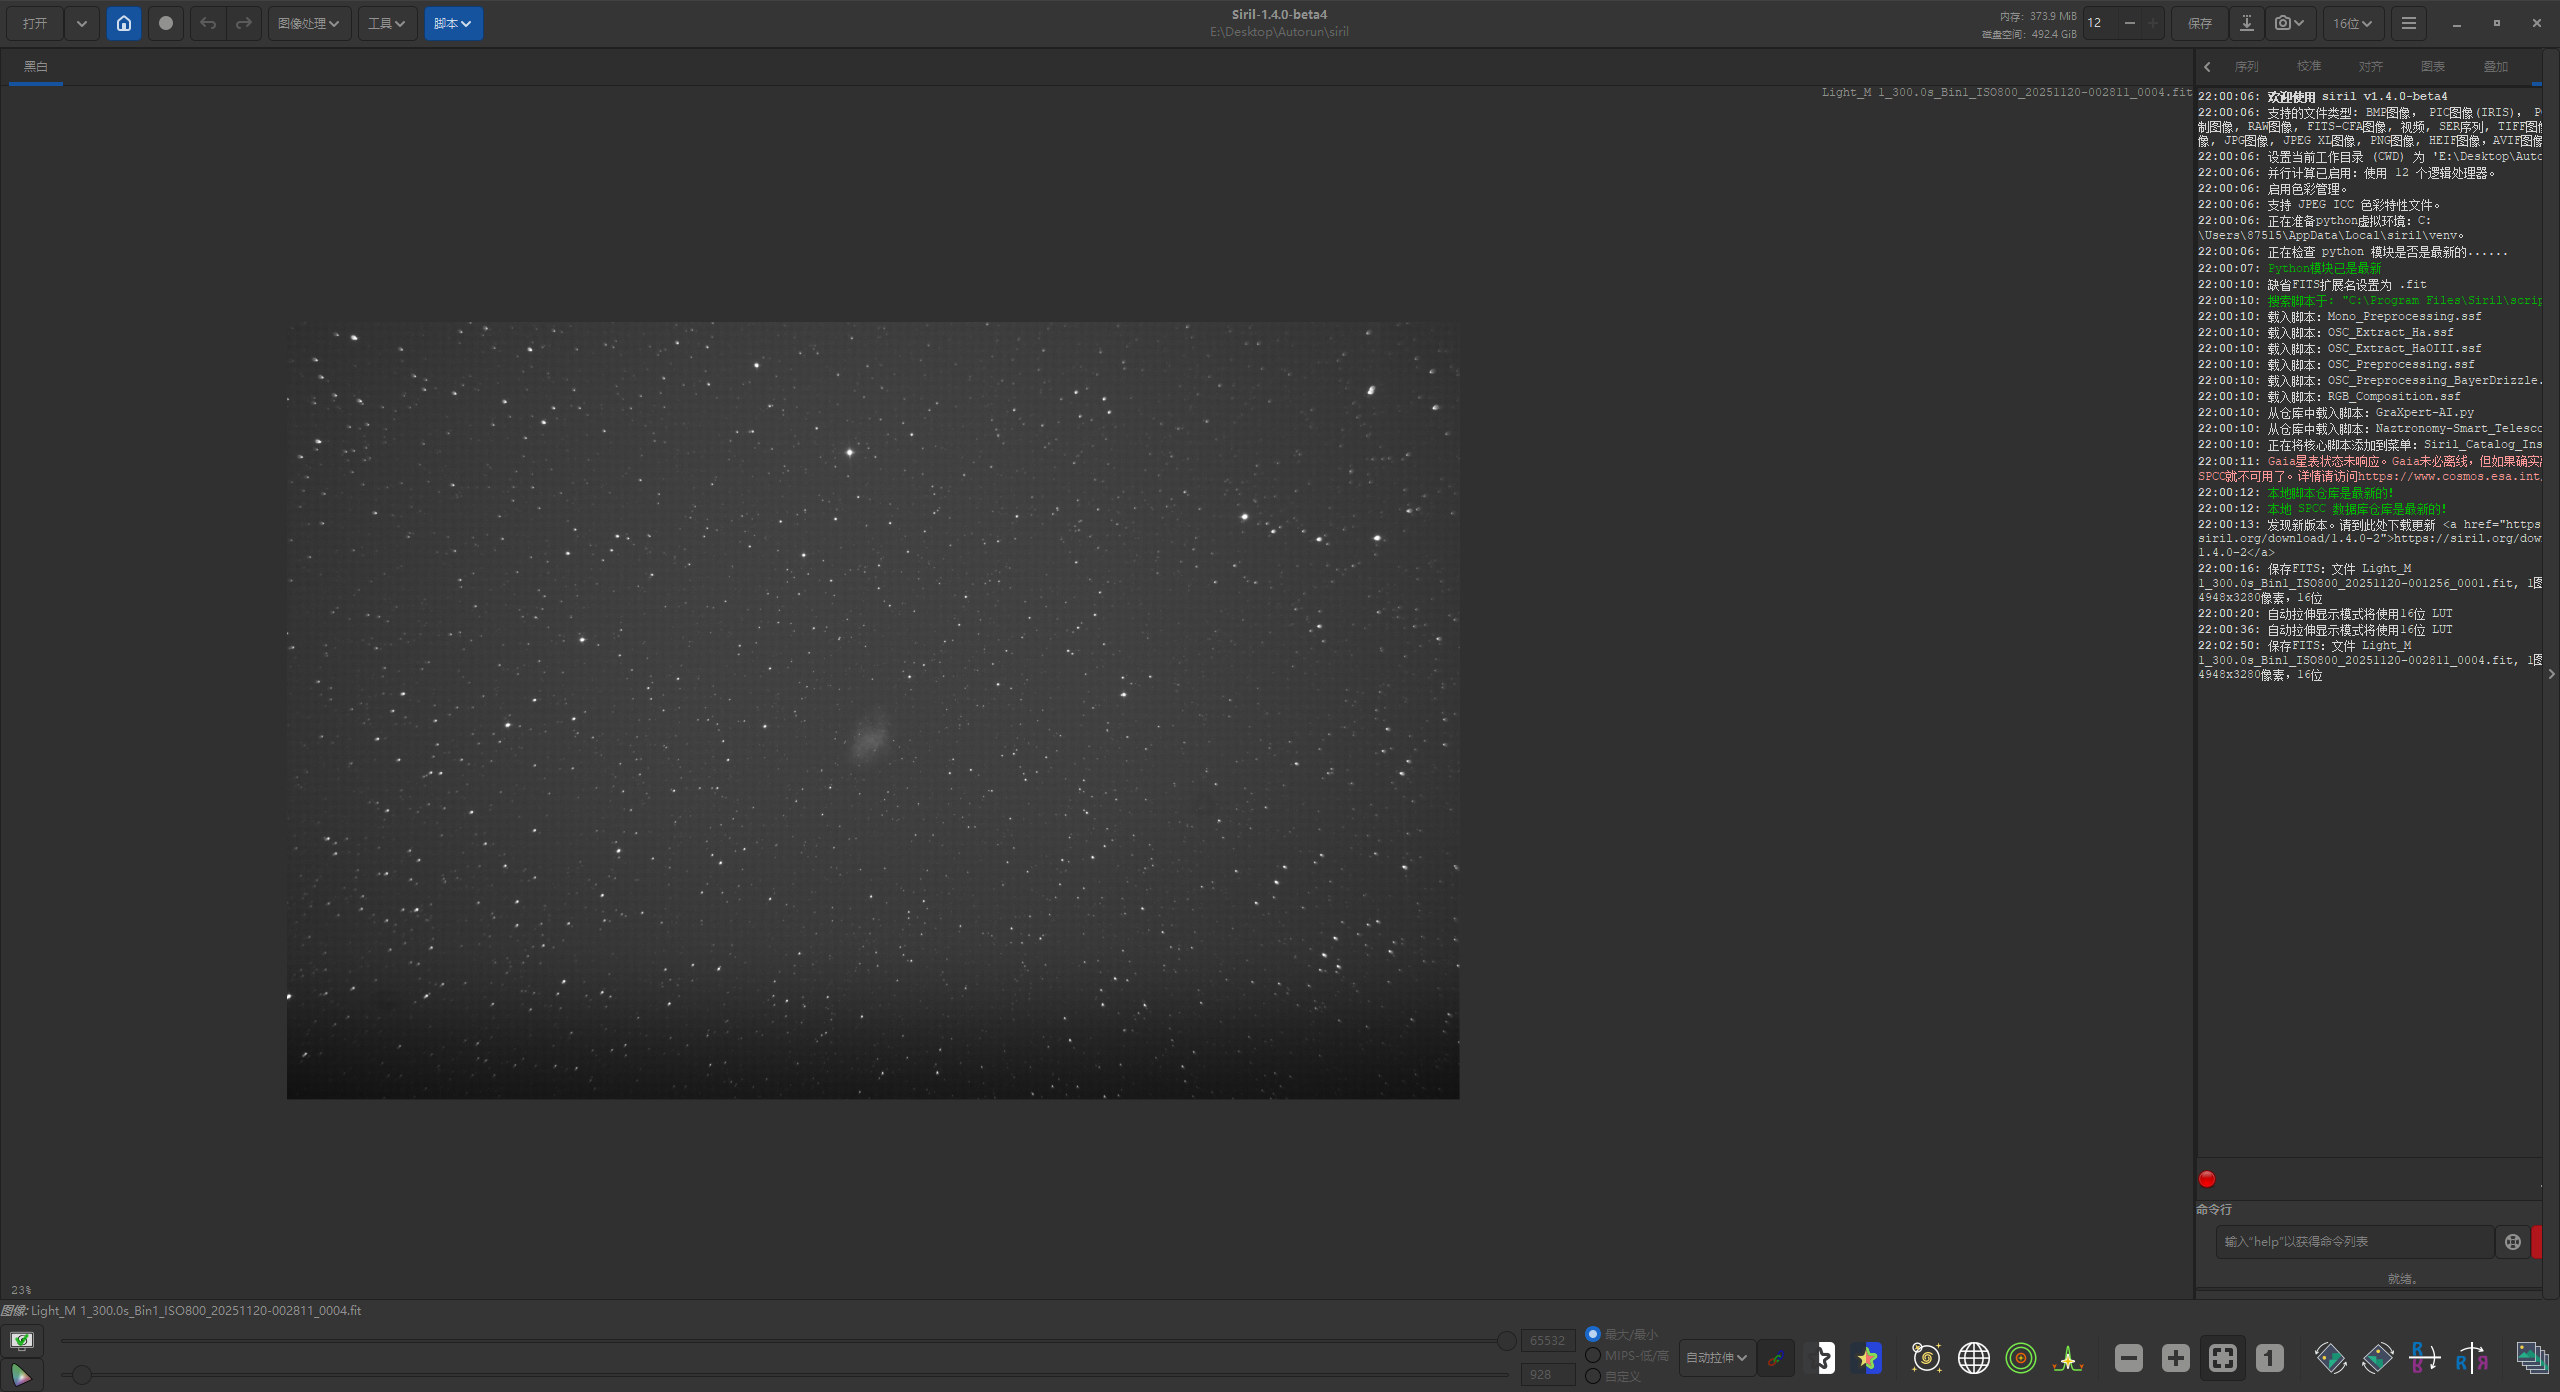Click the galaxy deep-sky annotation icon
2560x1392 pixels.
[x=1926, y=1357]
